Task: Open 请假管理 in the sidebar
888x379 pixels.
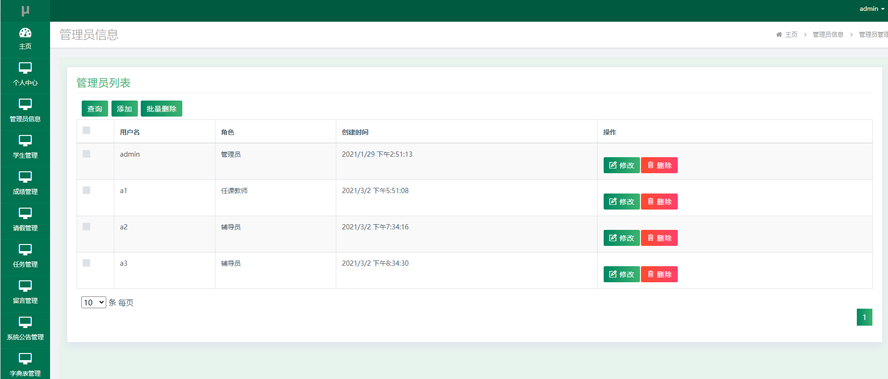Action: coord(25,220)
